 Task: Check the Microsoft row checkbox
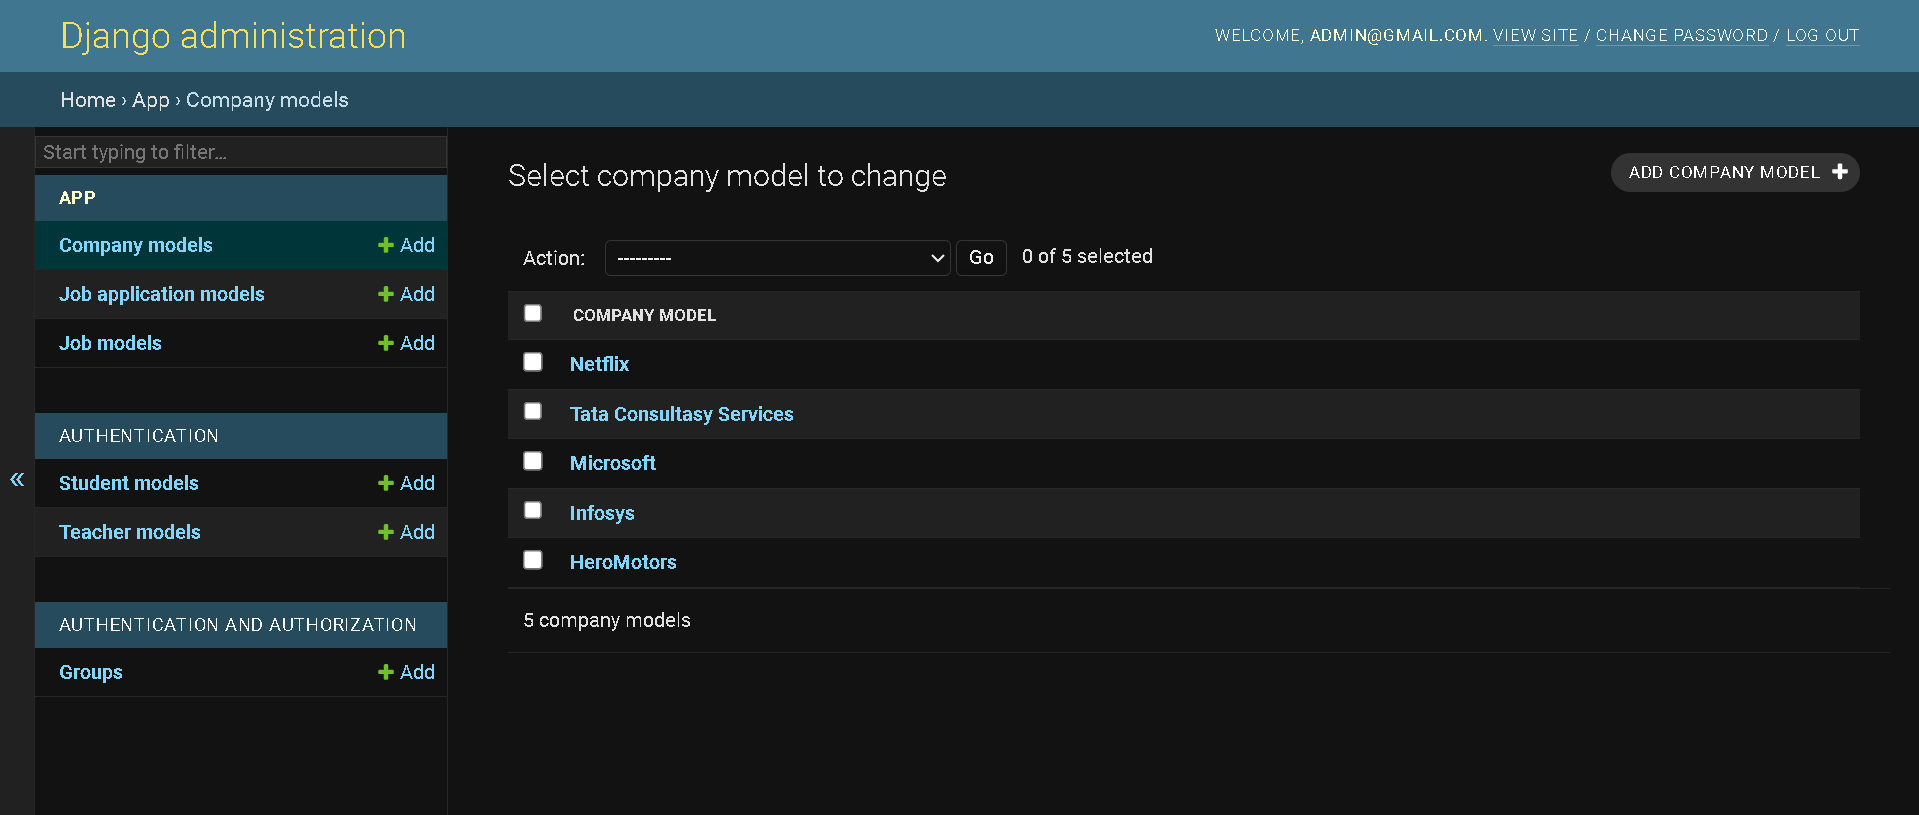[533, 461]
